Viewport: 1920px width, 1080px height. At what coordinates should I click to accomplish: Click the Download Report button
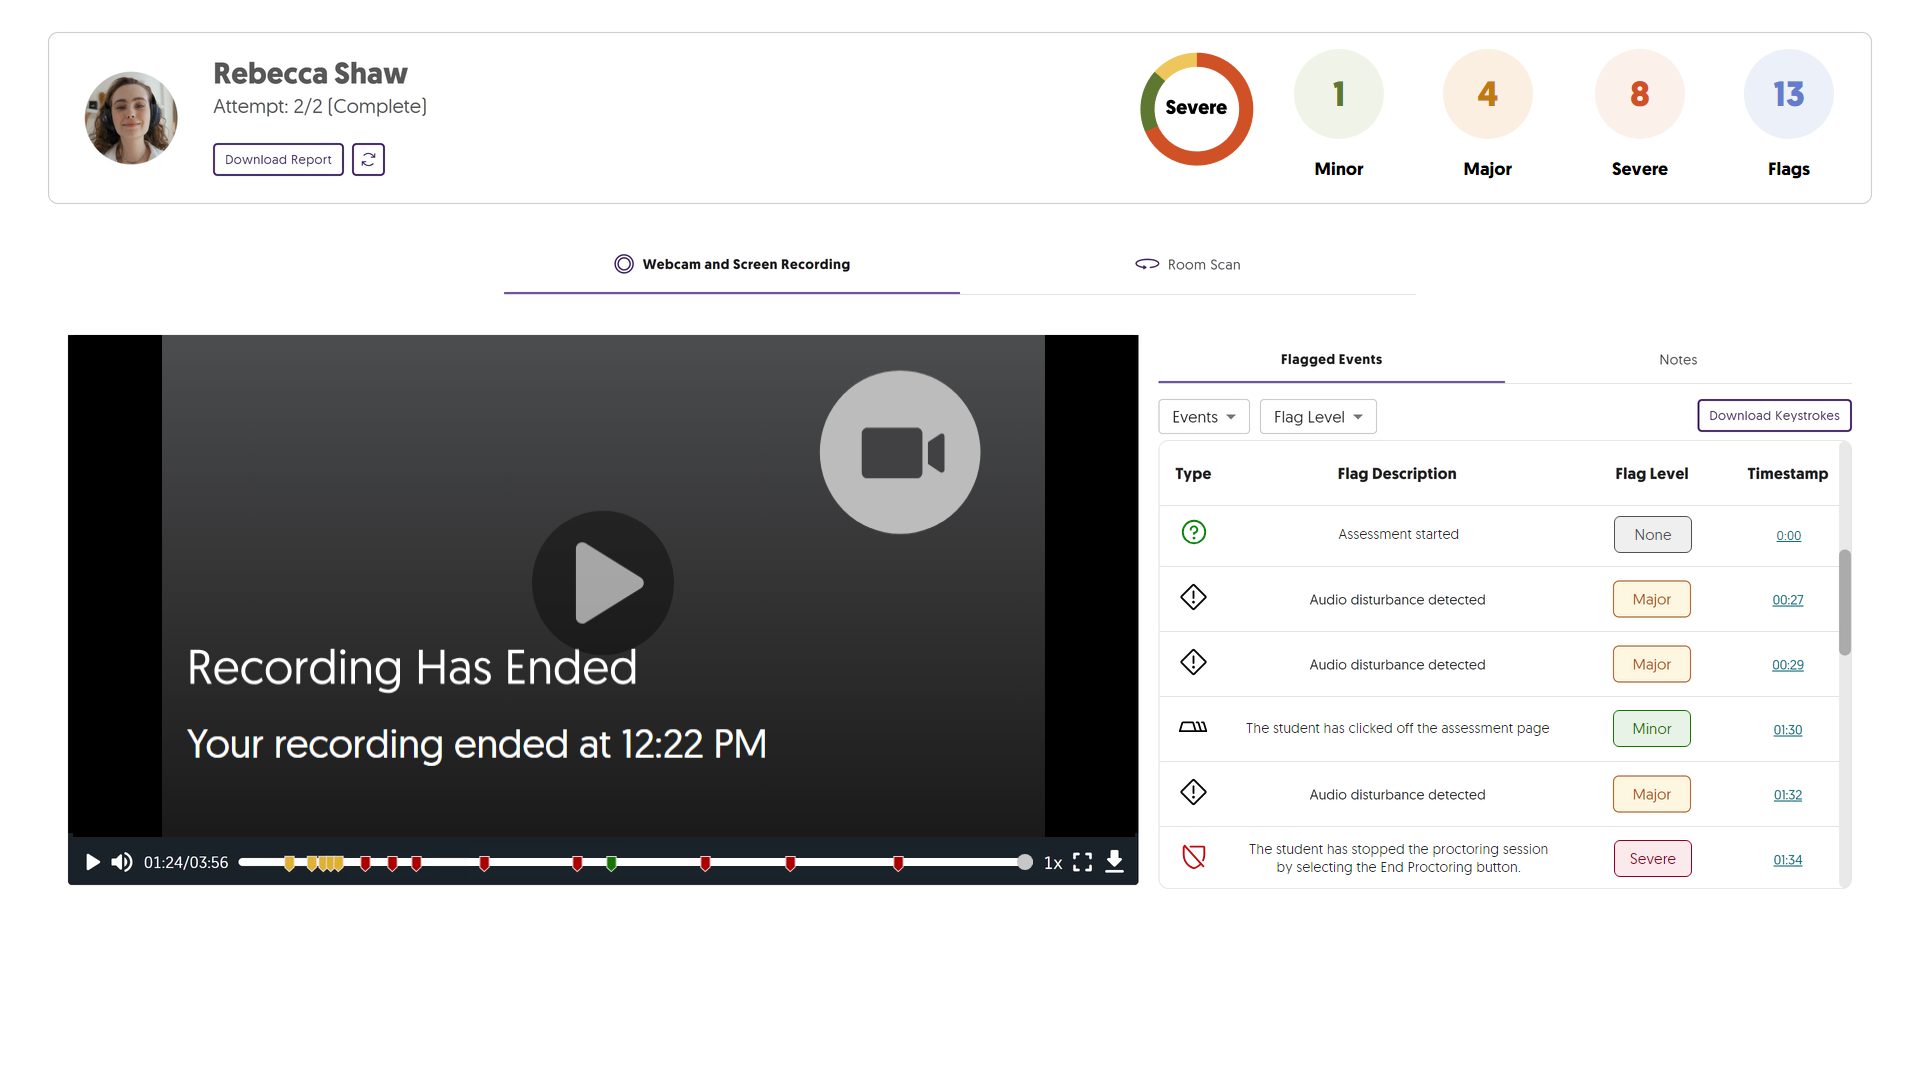278,159
